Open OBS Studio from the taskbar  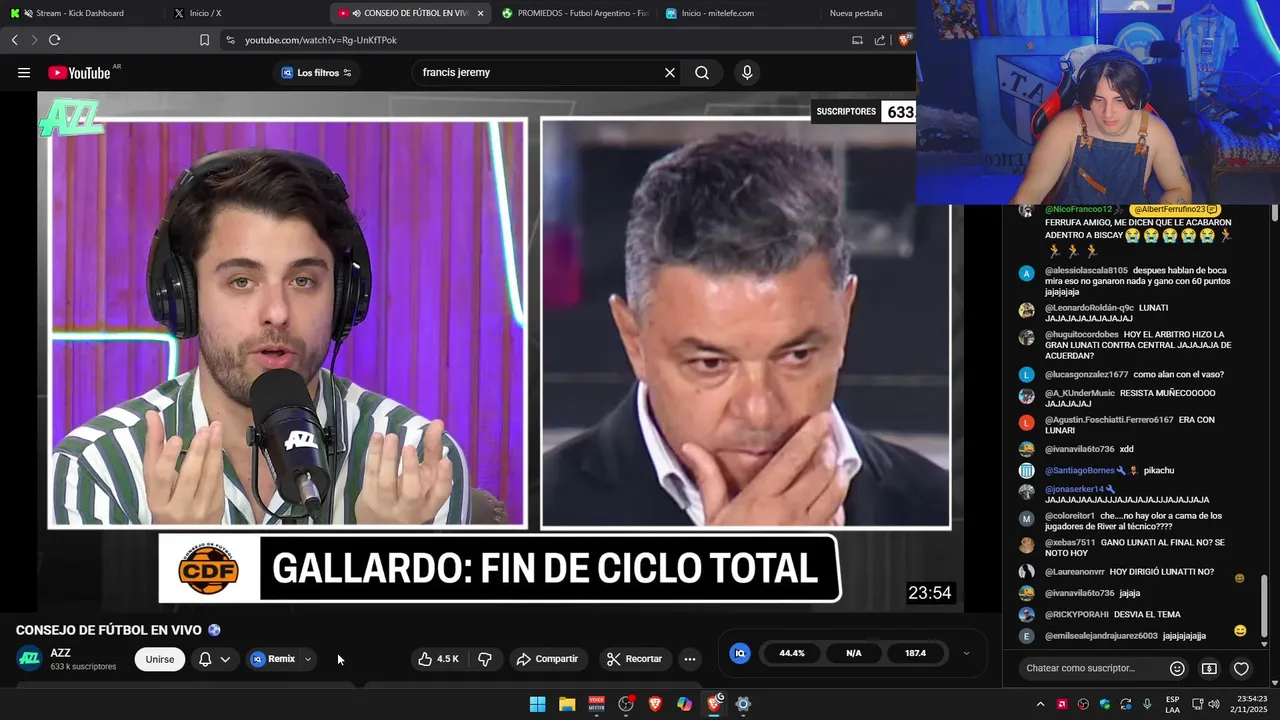pyautogui.click(x=626, y=704)
